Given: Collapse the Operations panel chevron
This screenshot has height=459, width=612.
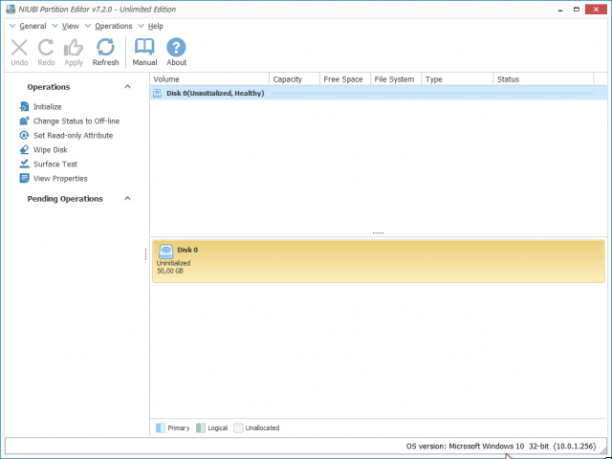Looking at the screenshot, I should (127, 87).
